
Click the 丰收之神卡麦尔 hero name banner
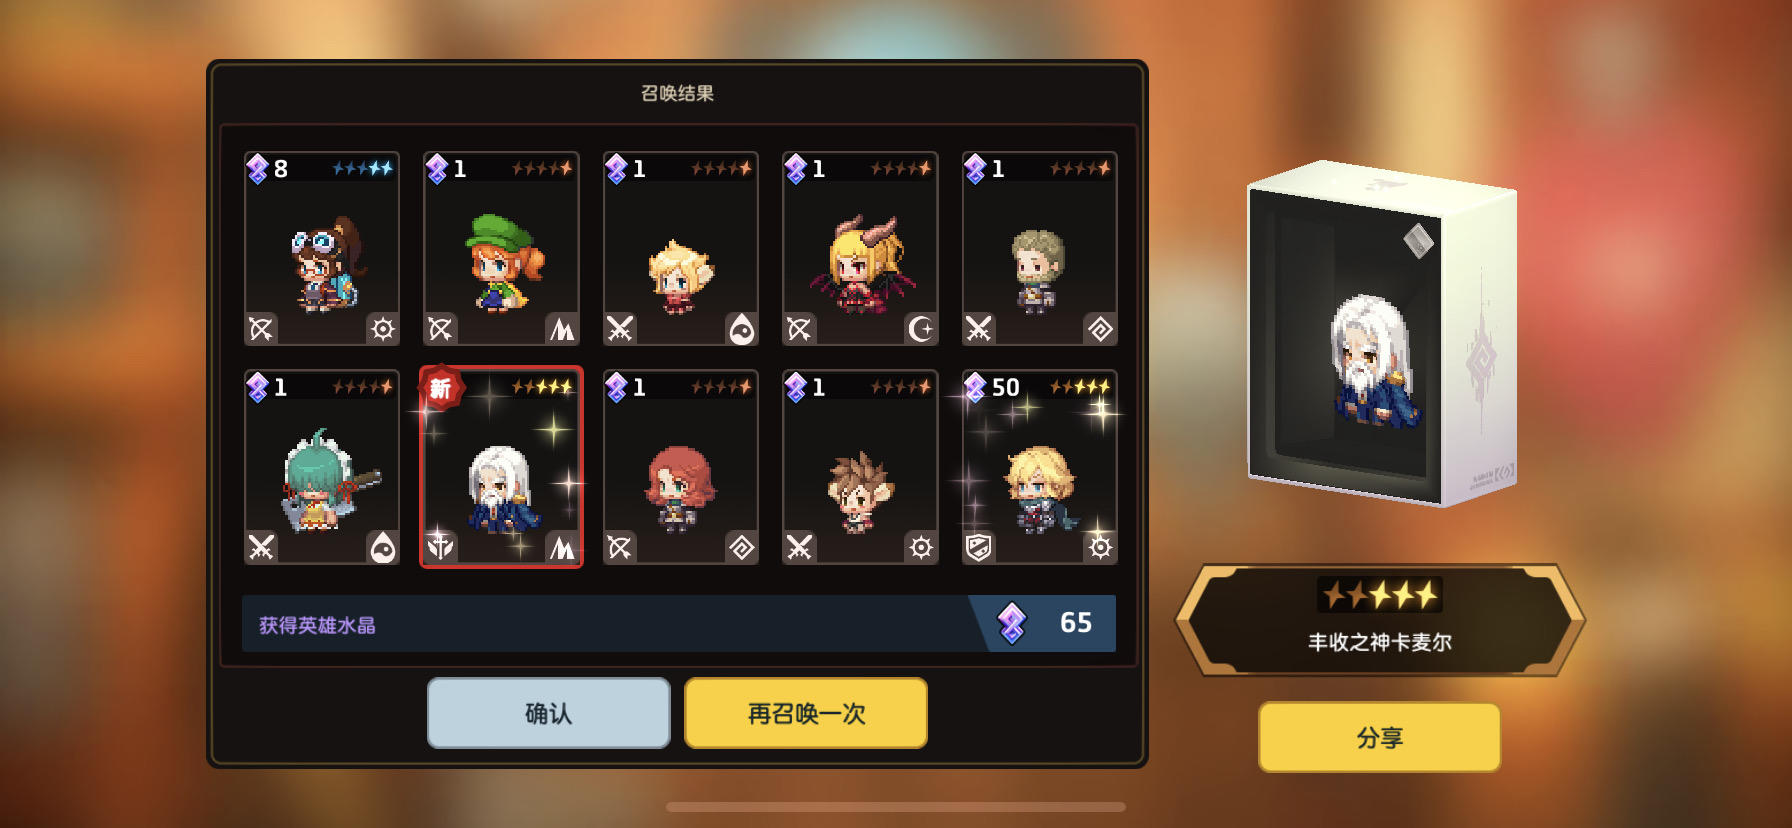tap(1380, 620)
